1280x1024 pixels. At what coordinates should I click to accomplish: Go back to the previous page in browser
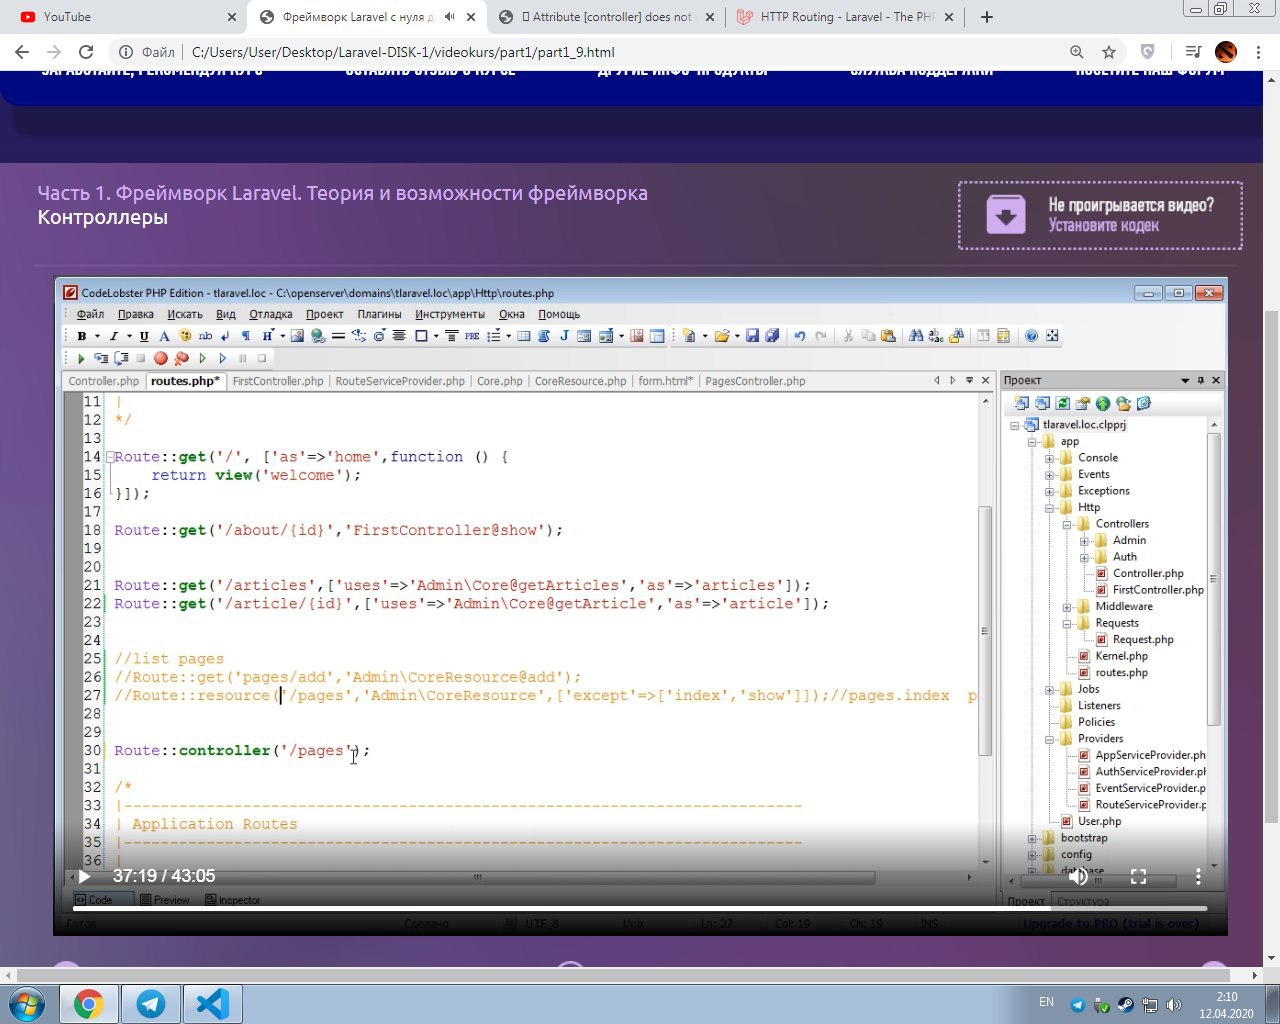22,52
